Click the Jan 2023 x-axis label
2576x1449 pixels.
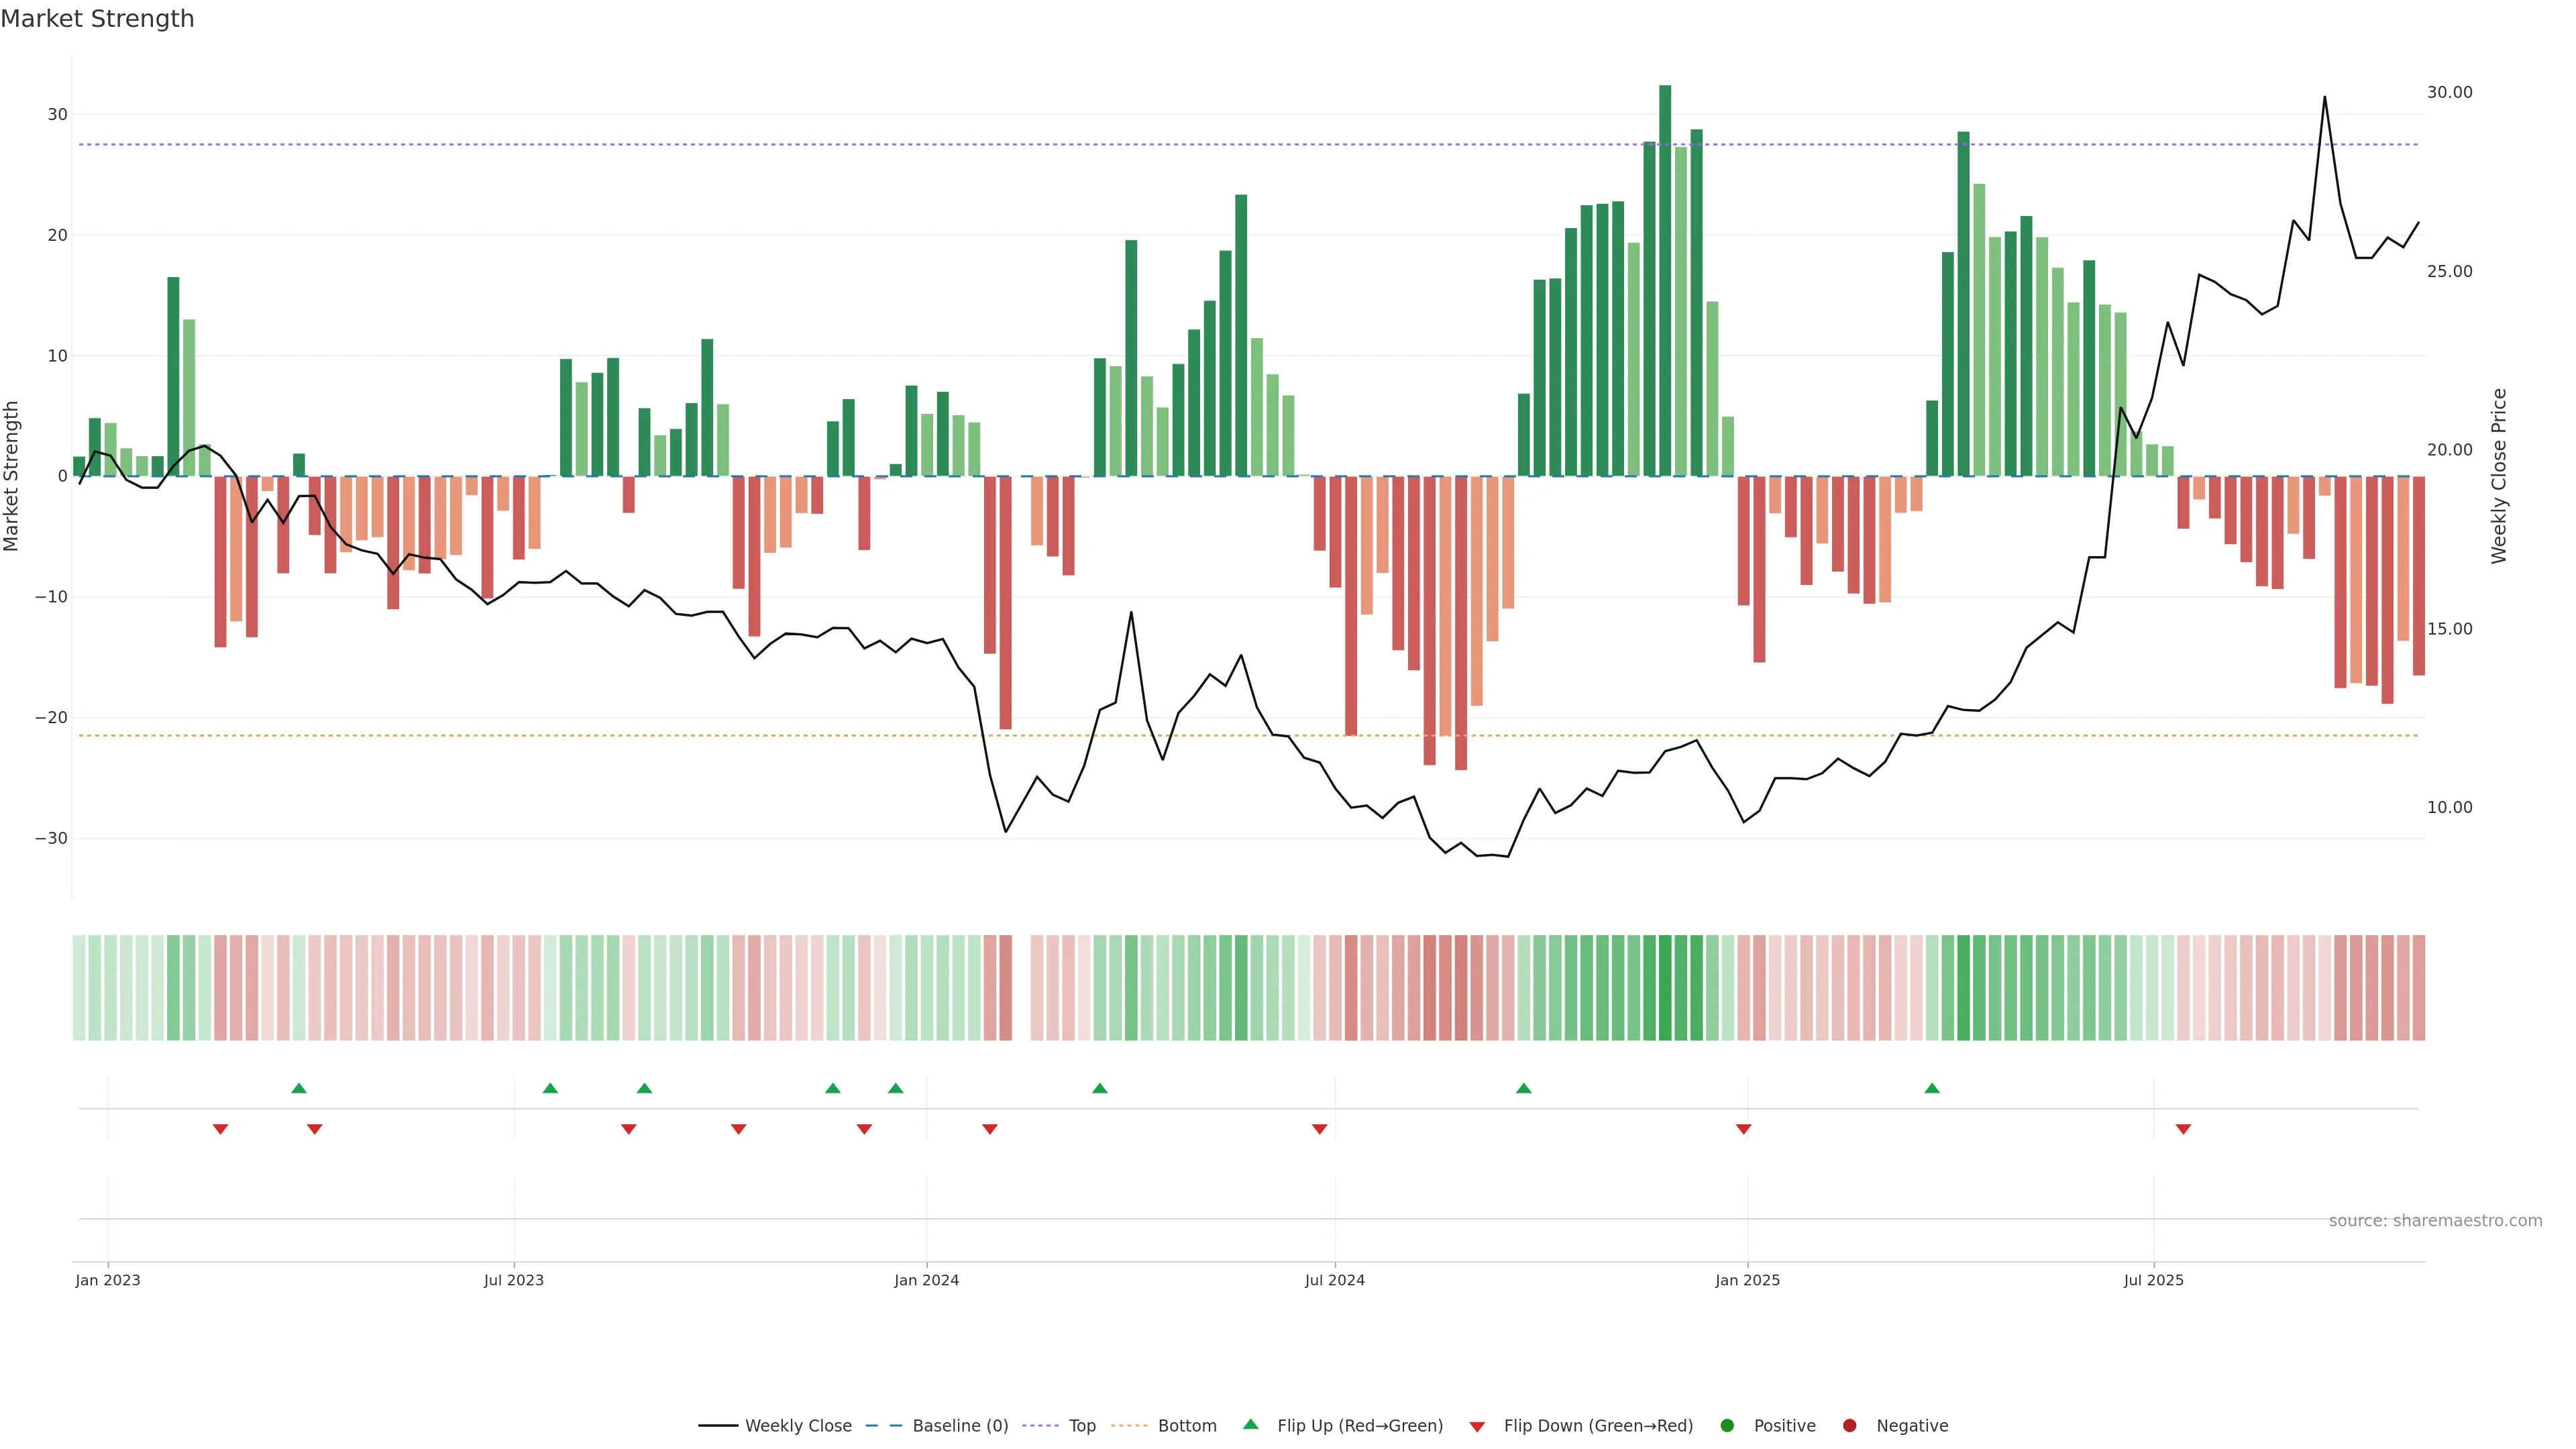(108, 1280)
